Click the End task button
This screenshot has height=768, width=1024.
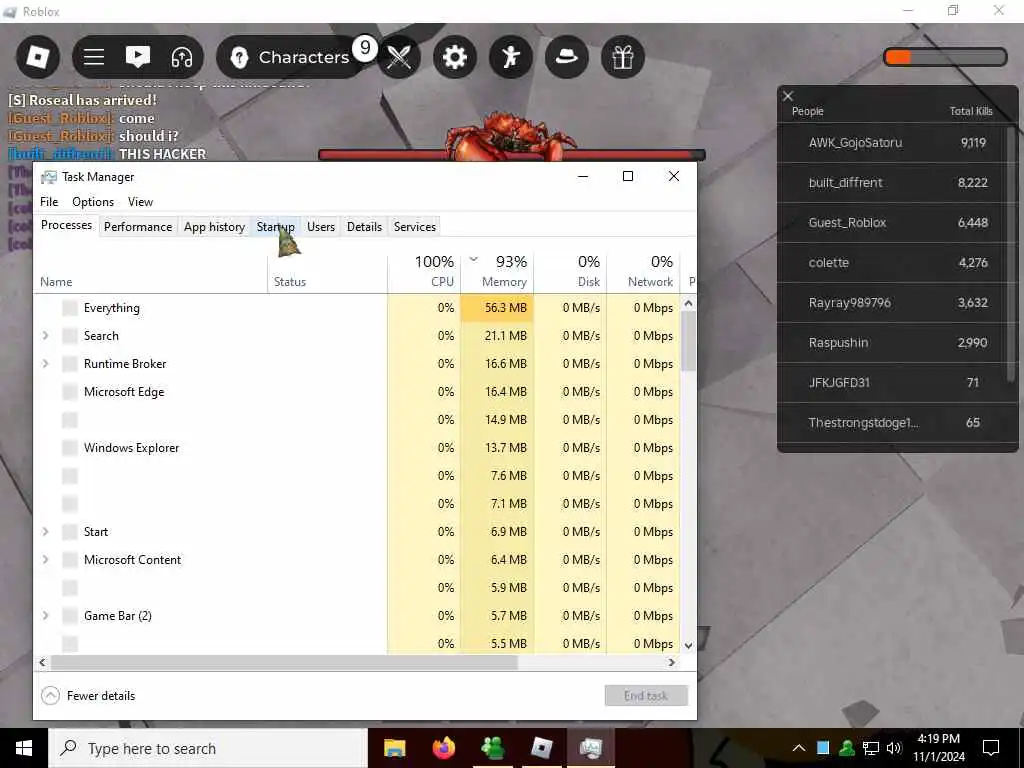coord(646,696)
